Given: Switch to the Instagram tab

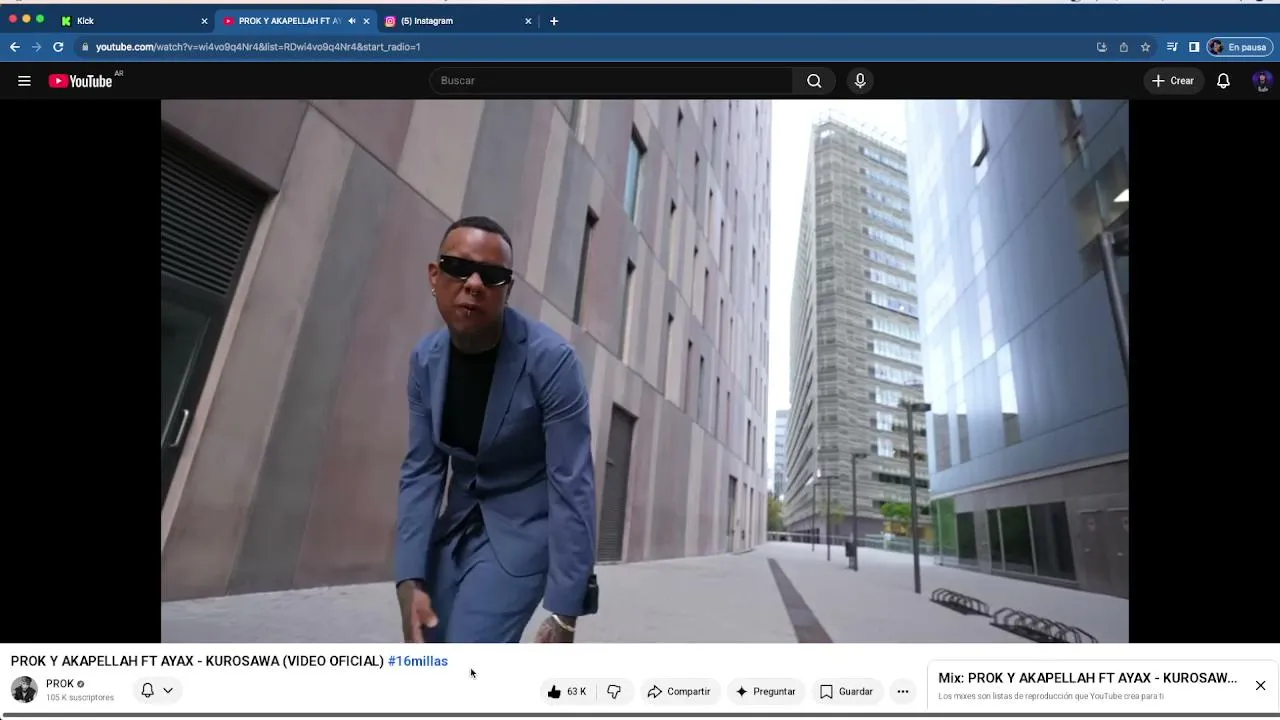Looking at the screenshot, I should [x=455, y=21].
